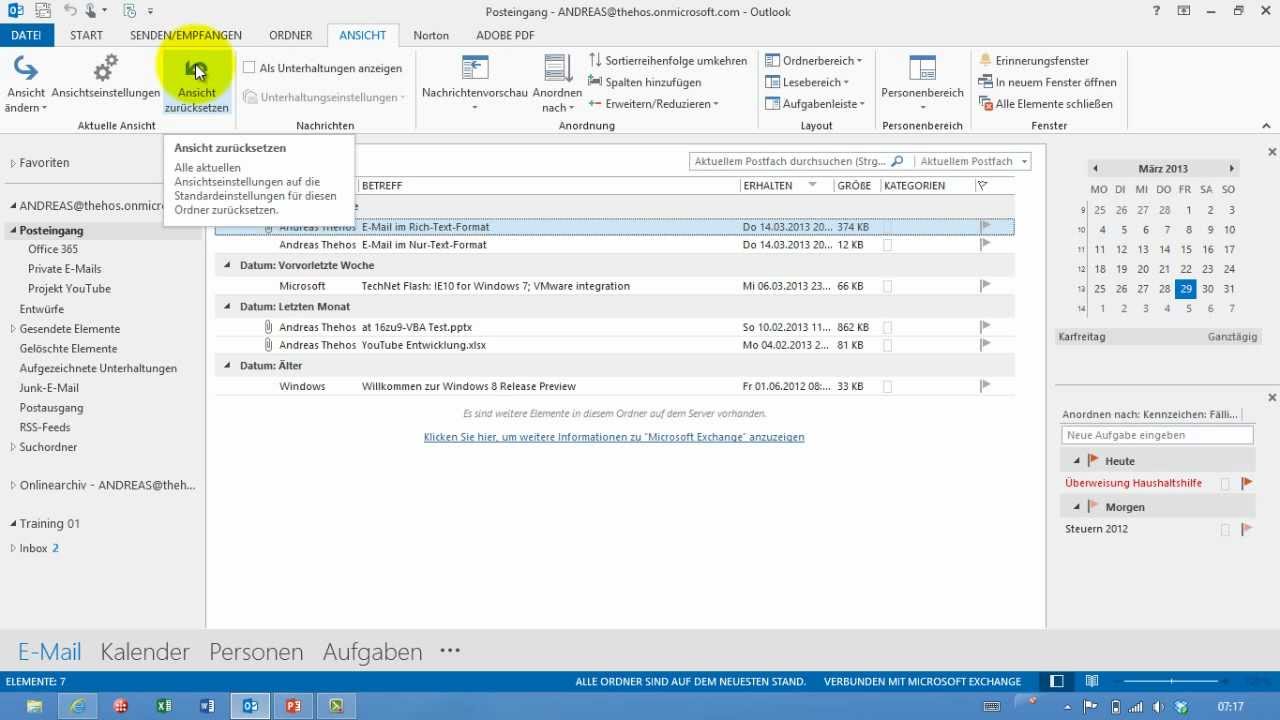This screenshot has width=1280, height=720.
Task: Select Projekt YouTube folder
Action: tap(69, 289)
